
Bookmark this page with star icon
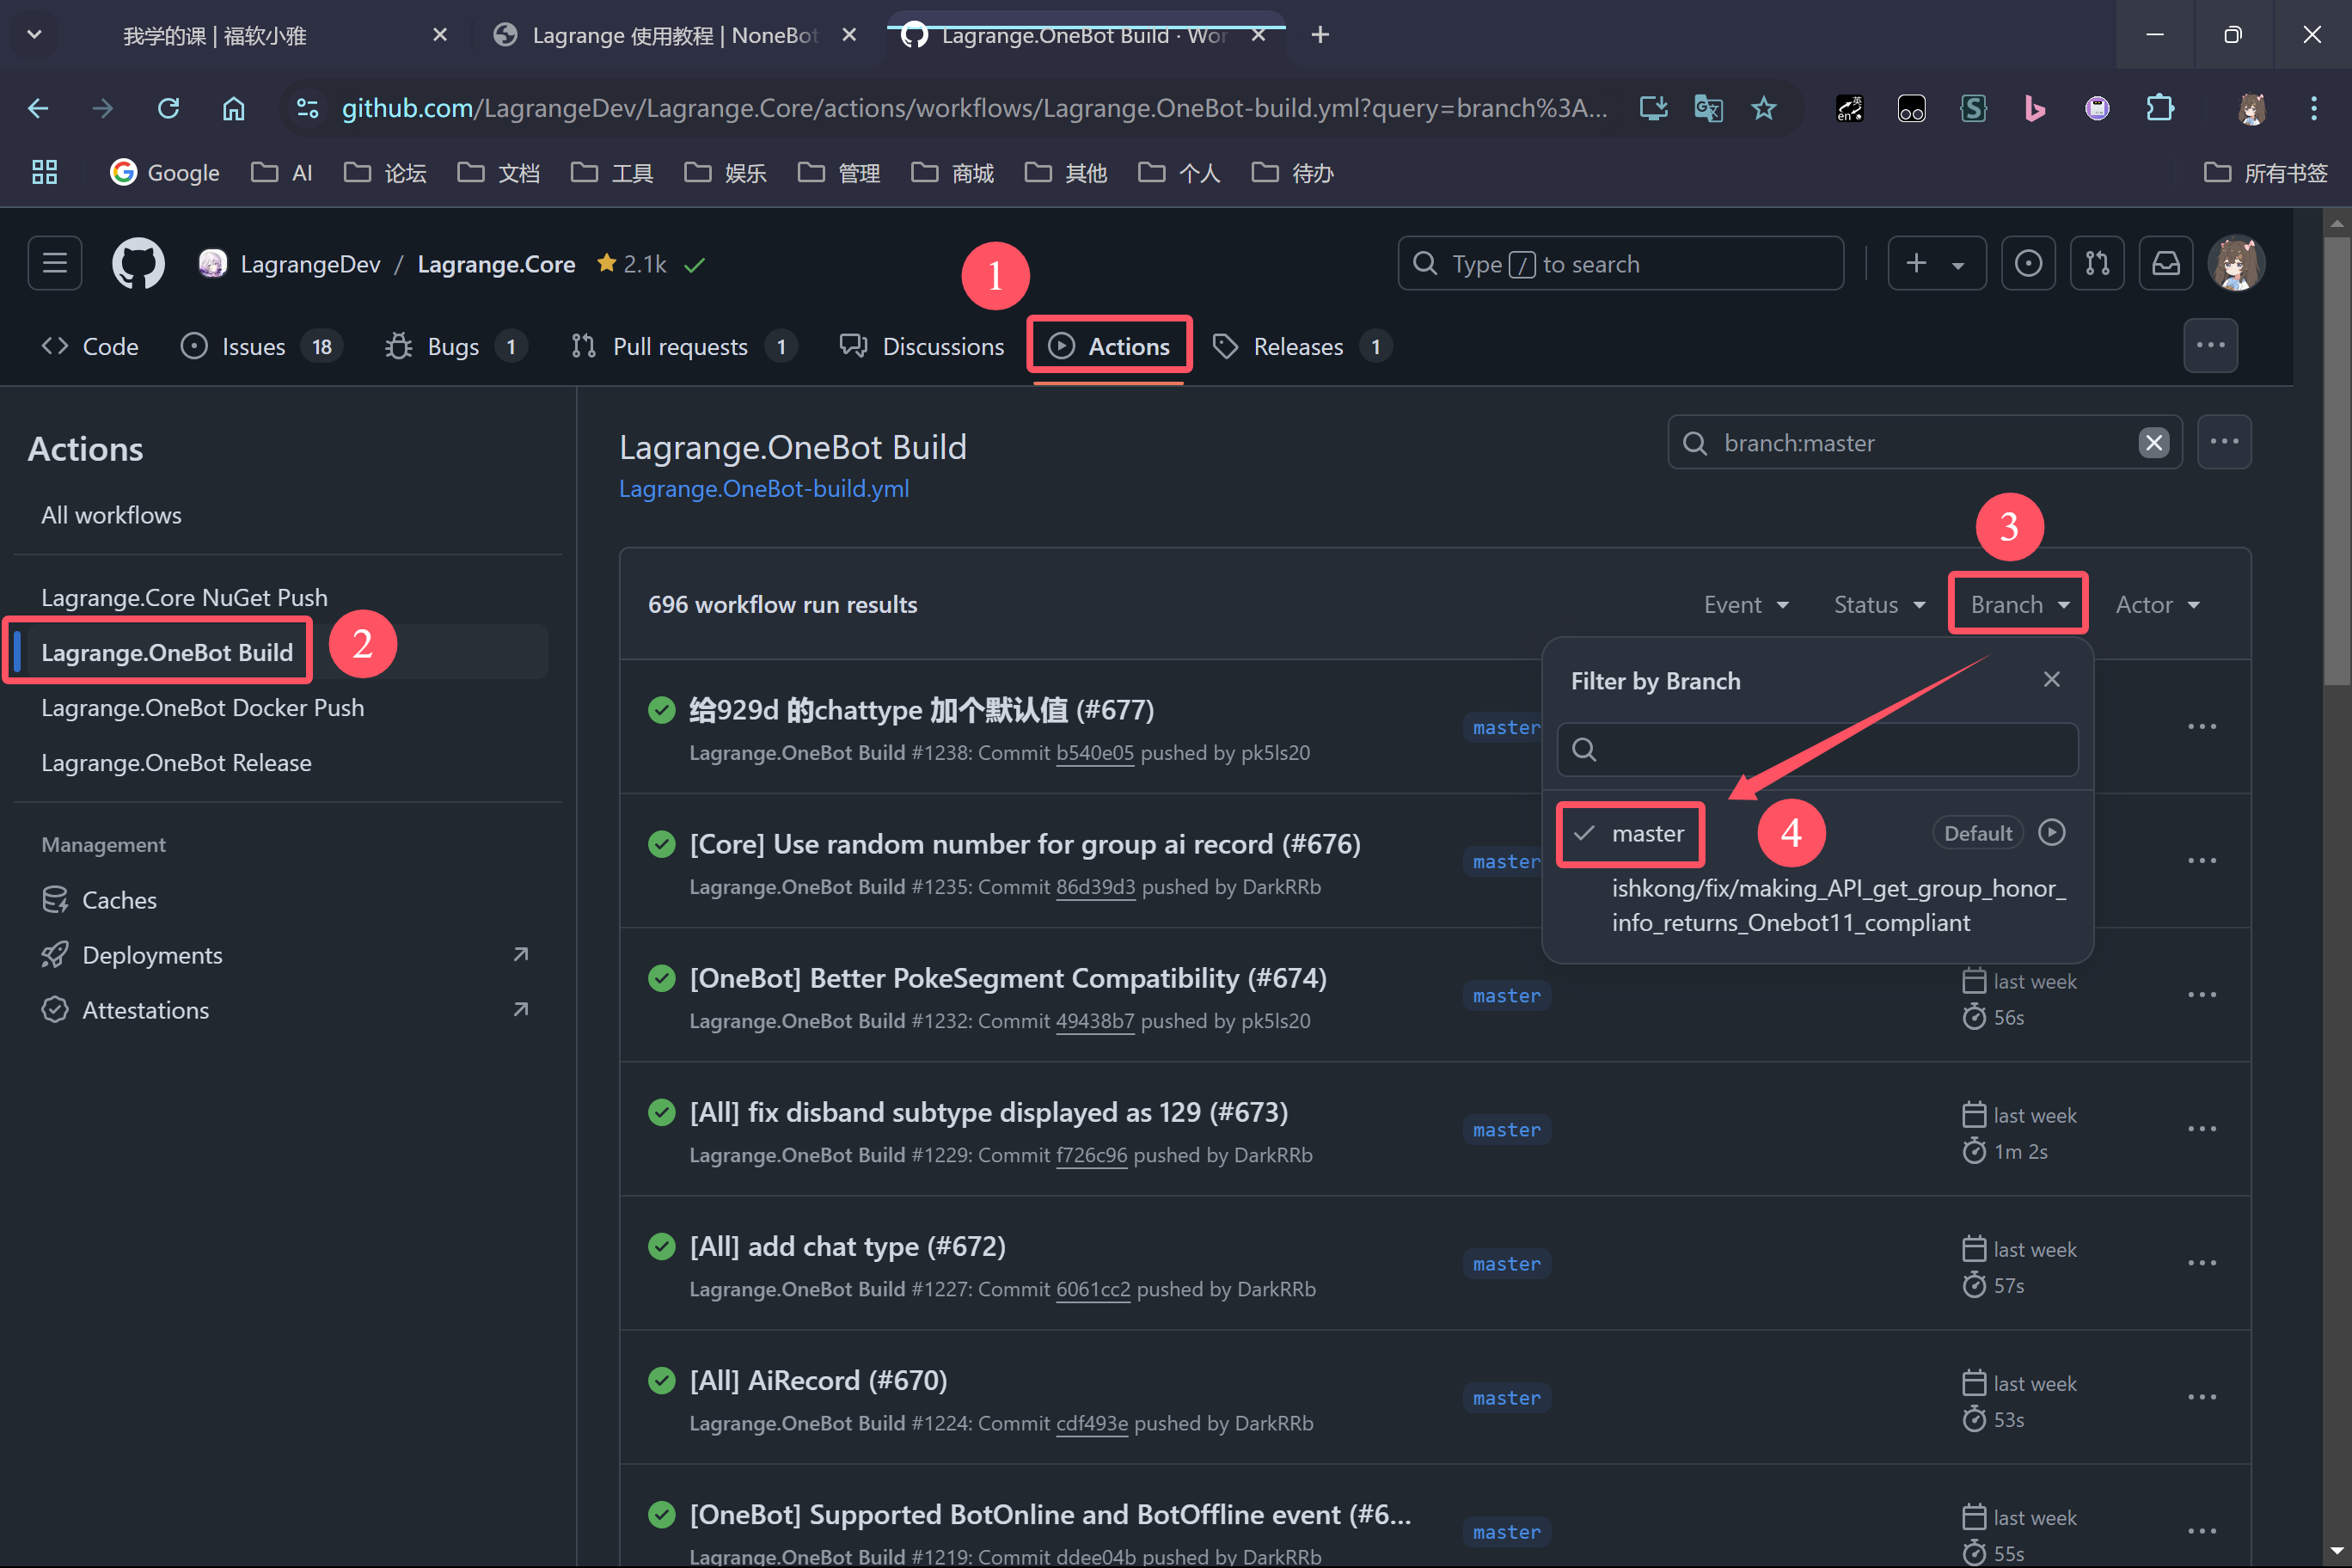point(1763,108)
